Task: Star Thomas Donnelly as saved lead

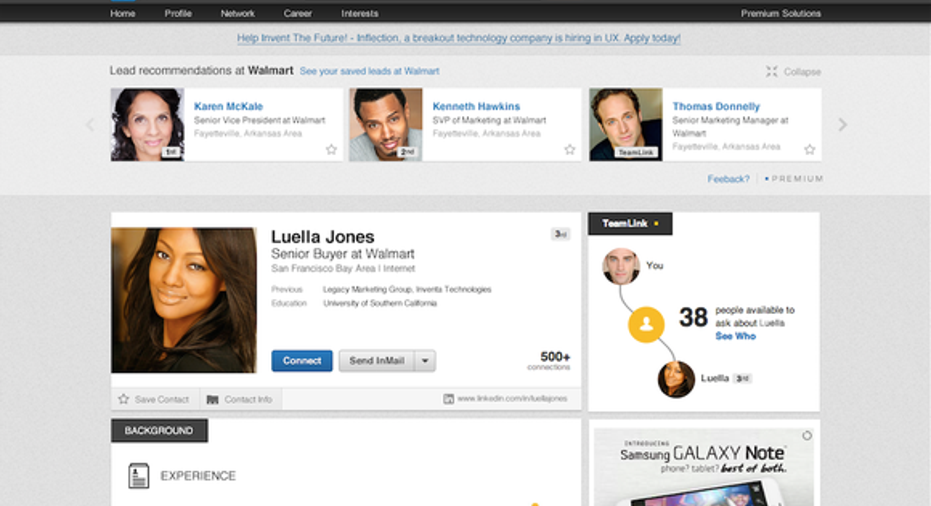Action: tap(810, 150)
